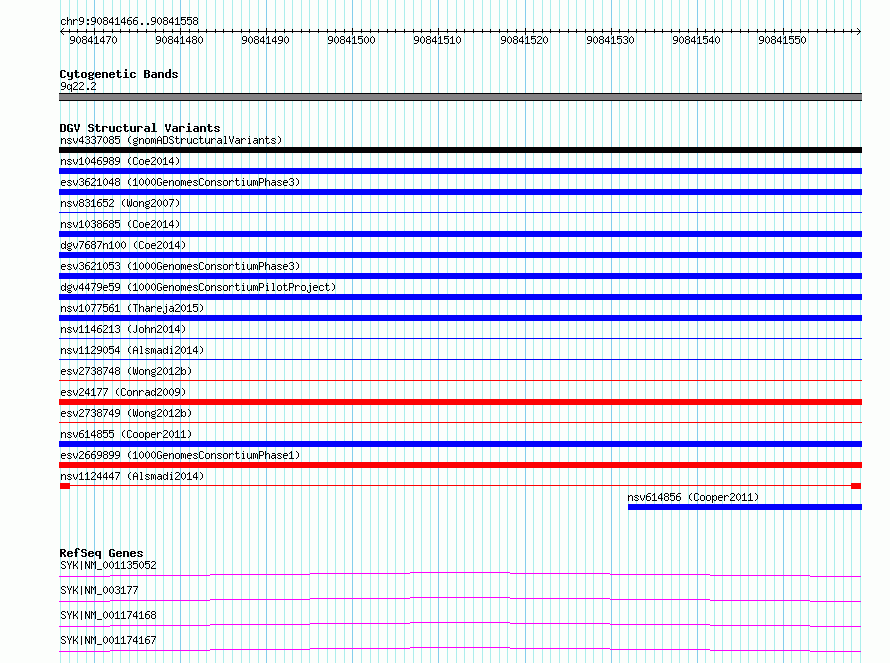
Task: Click the red esv24177 variant bar
Action: pyautogui.click(x=460, y=402)
